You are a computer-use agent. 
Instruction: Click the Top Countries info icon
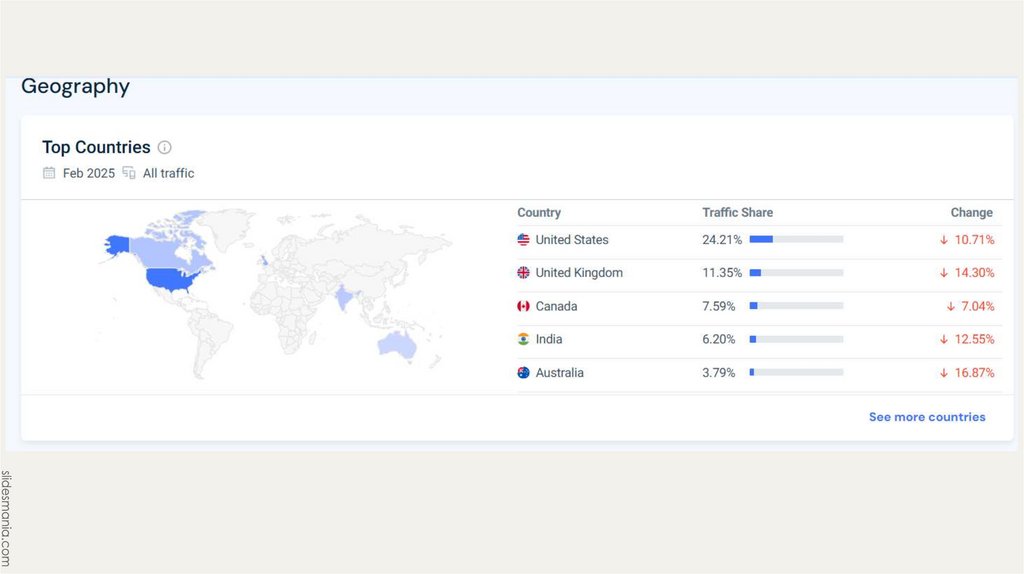165,148
